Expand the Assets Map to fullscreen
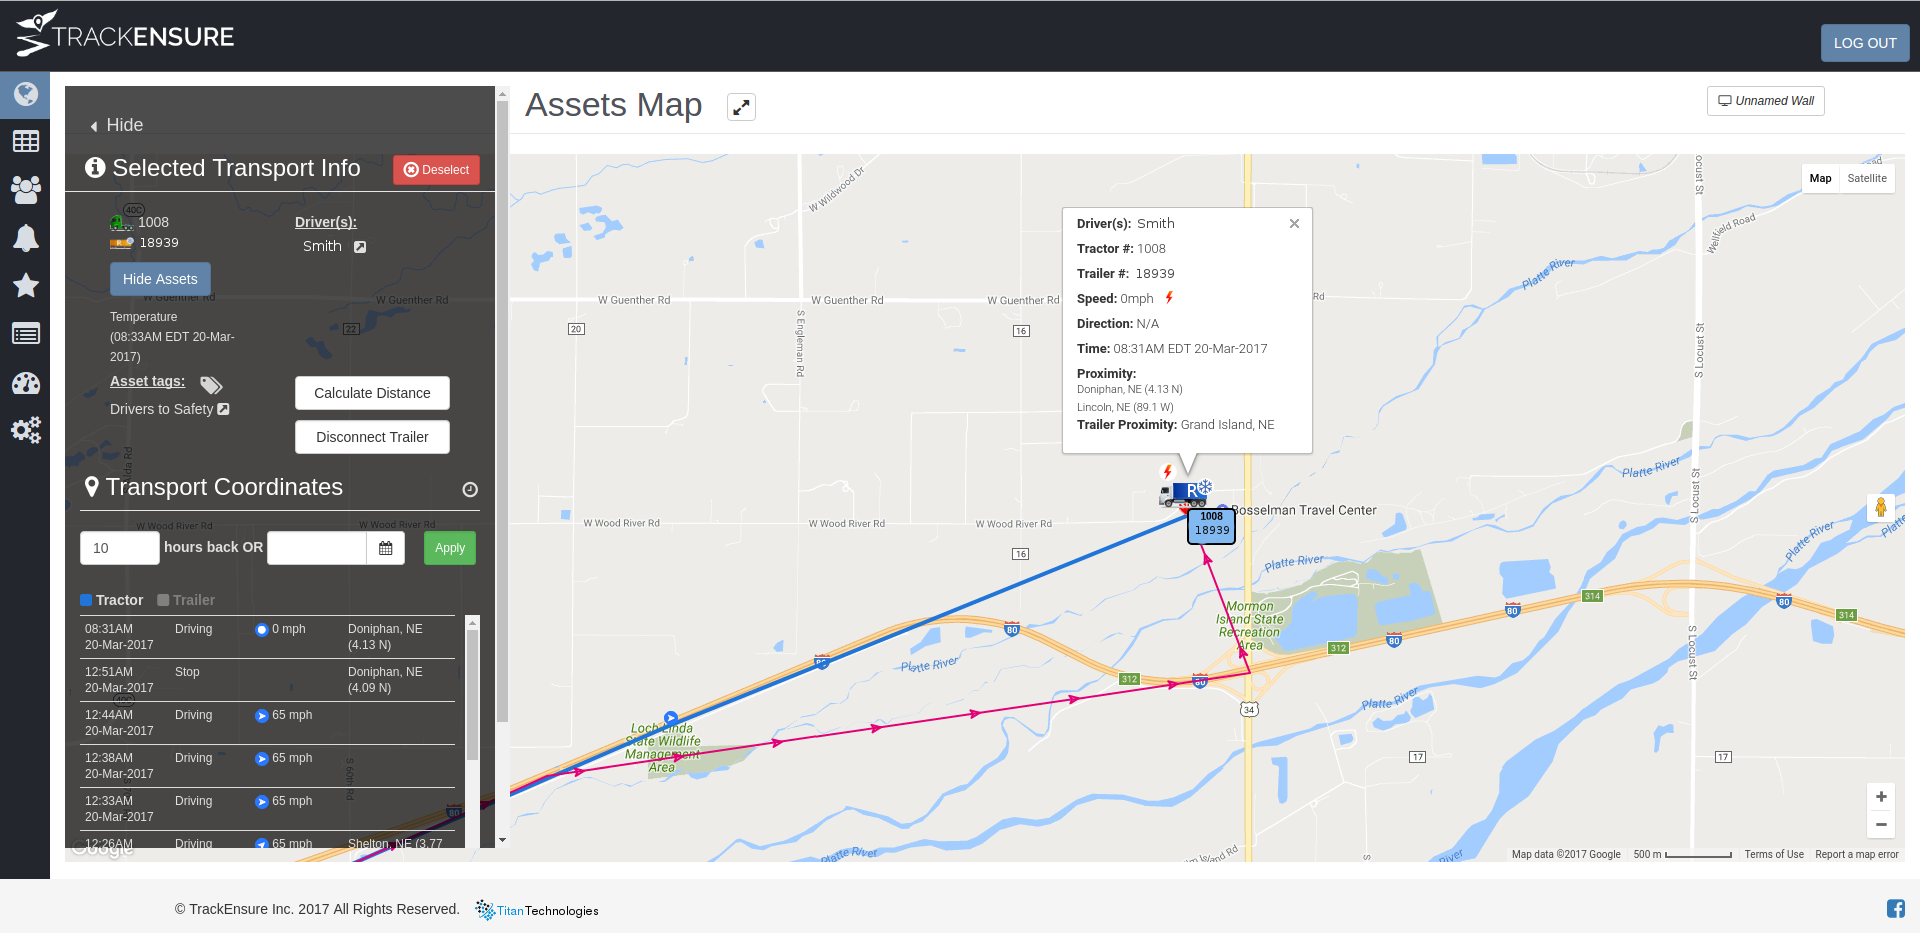The width and height of the screenshot is (1920, 933). coord(741,107)
